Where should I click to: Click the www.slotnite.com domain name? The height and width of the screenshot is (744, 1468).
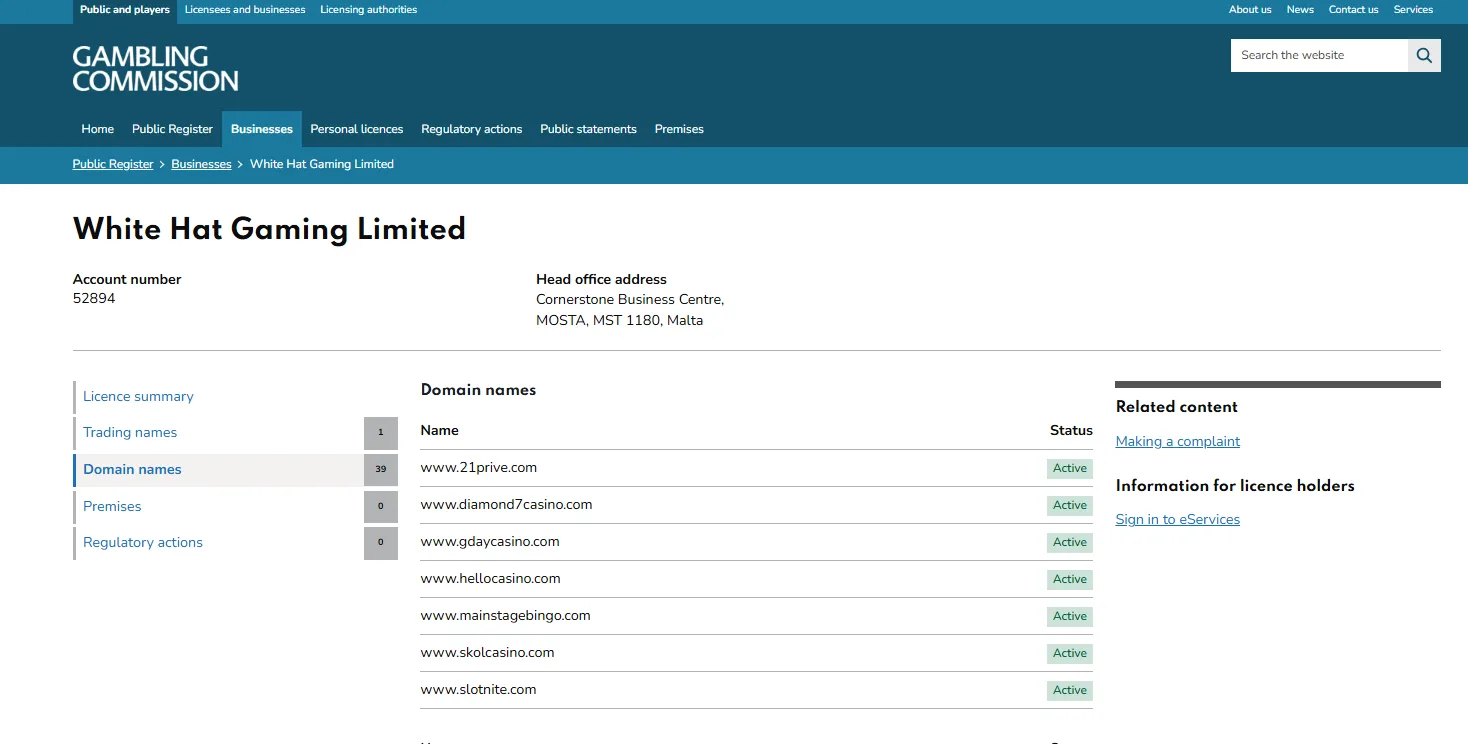[479, 689]
